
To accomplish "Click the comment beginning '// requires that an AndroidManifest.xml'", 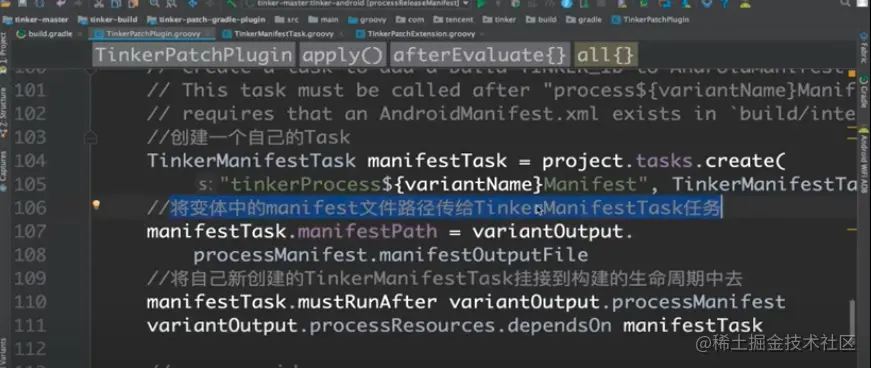I will [x=501, y=114].
